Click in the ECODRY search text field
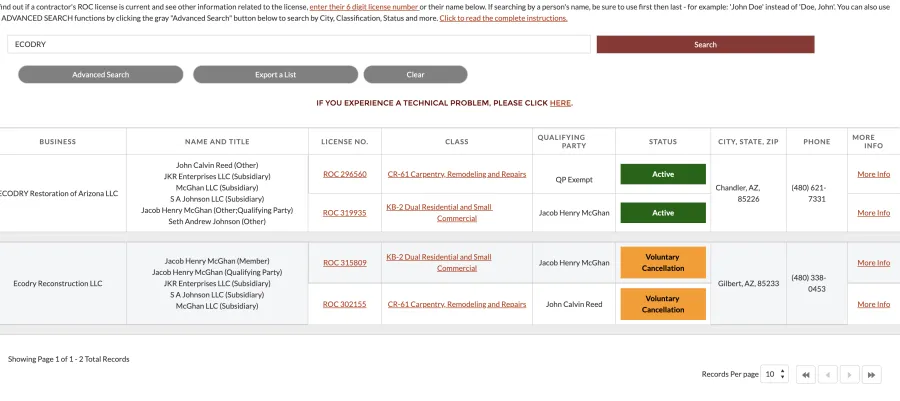 pos(298,45)
